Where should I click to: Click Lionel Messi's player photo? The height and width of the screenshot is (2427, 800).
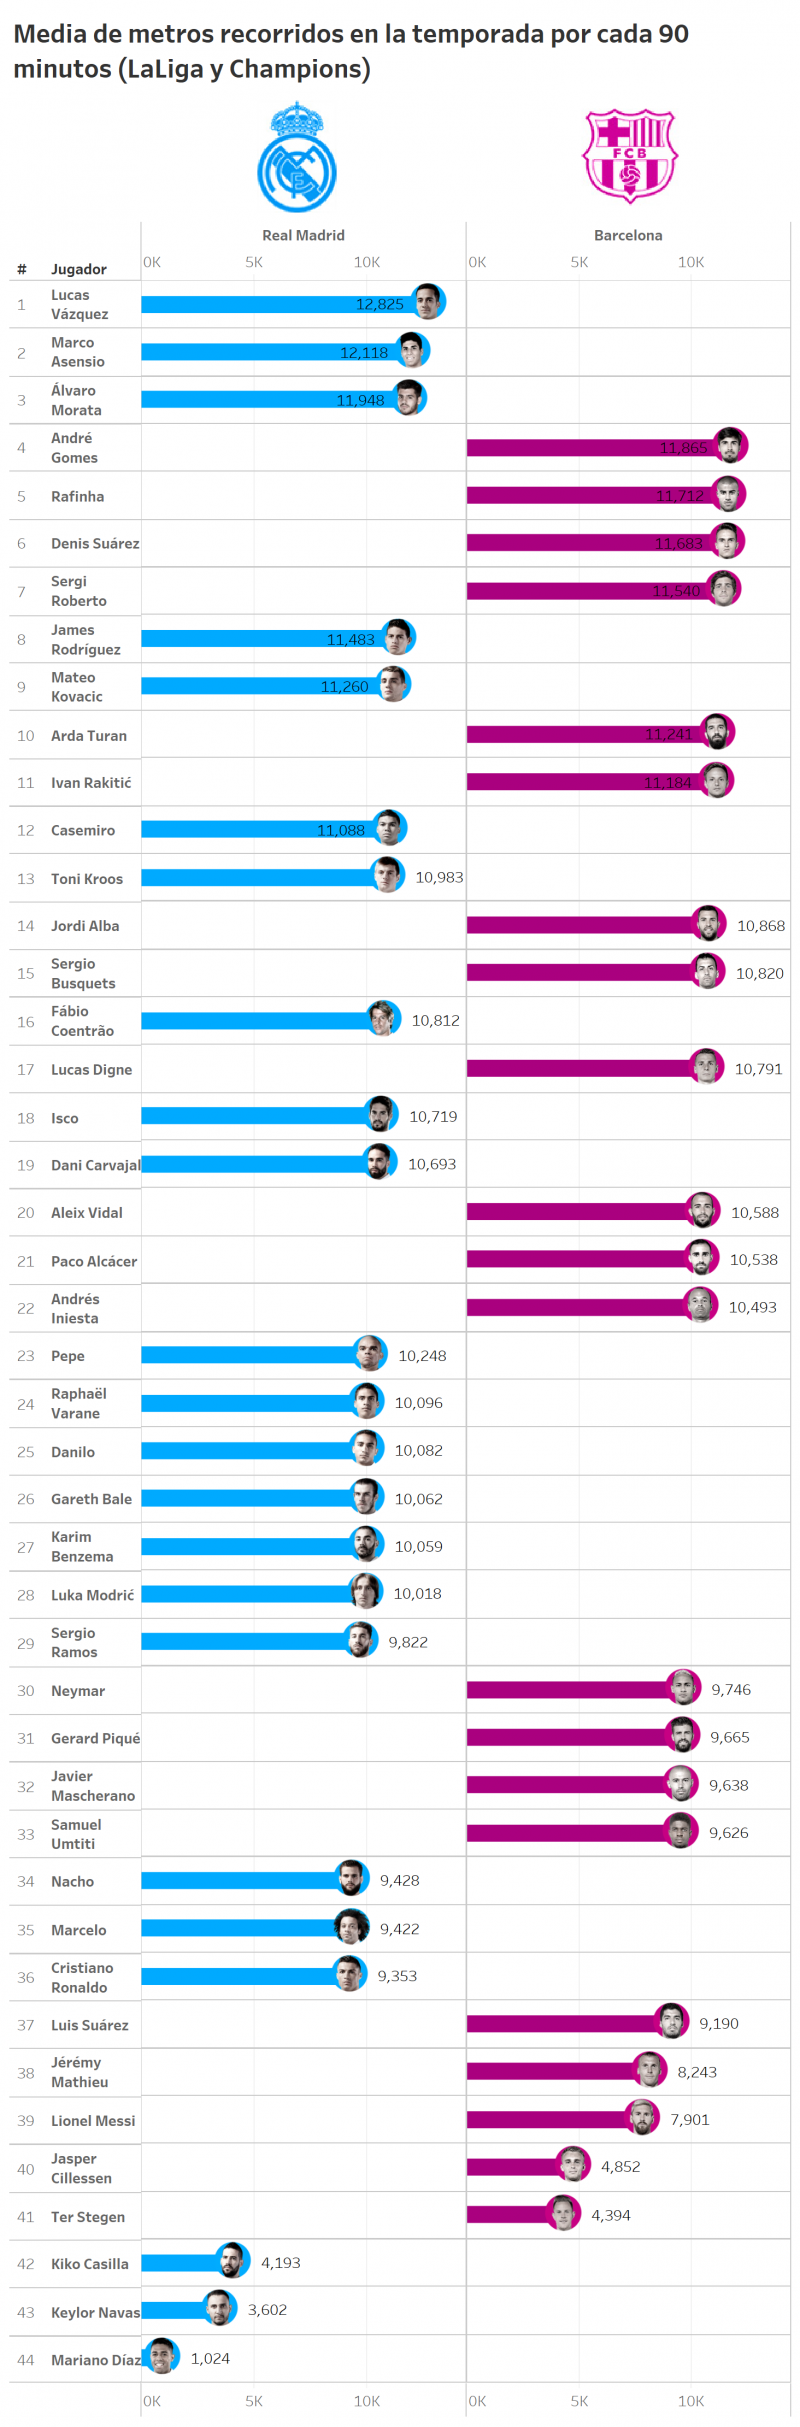point(642,2118)
